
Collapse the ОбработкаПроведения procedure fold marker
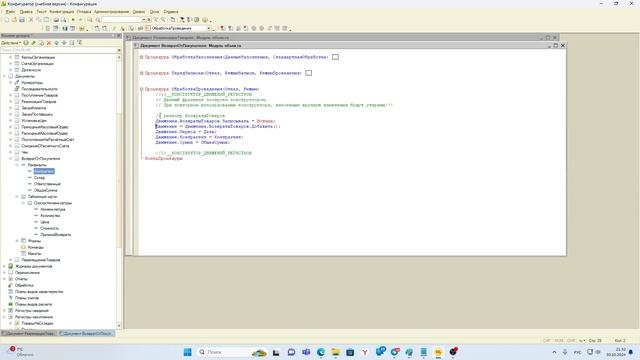142,89
